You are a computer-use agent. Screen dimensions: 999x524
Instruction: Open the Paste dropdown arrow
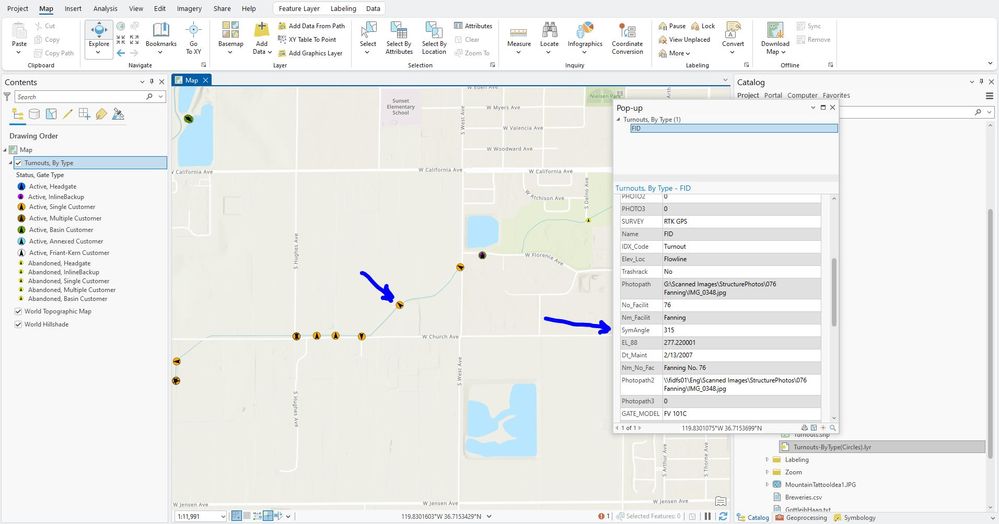click(18, 53)
